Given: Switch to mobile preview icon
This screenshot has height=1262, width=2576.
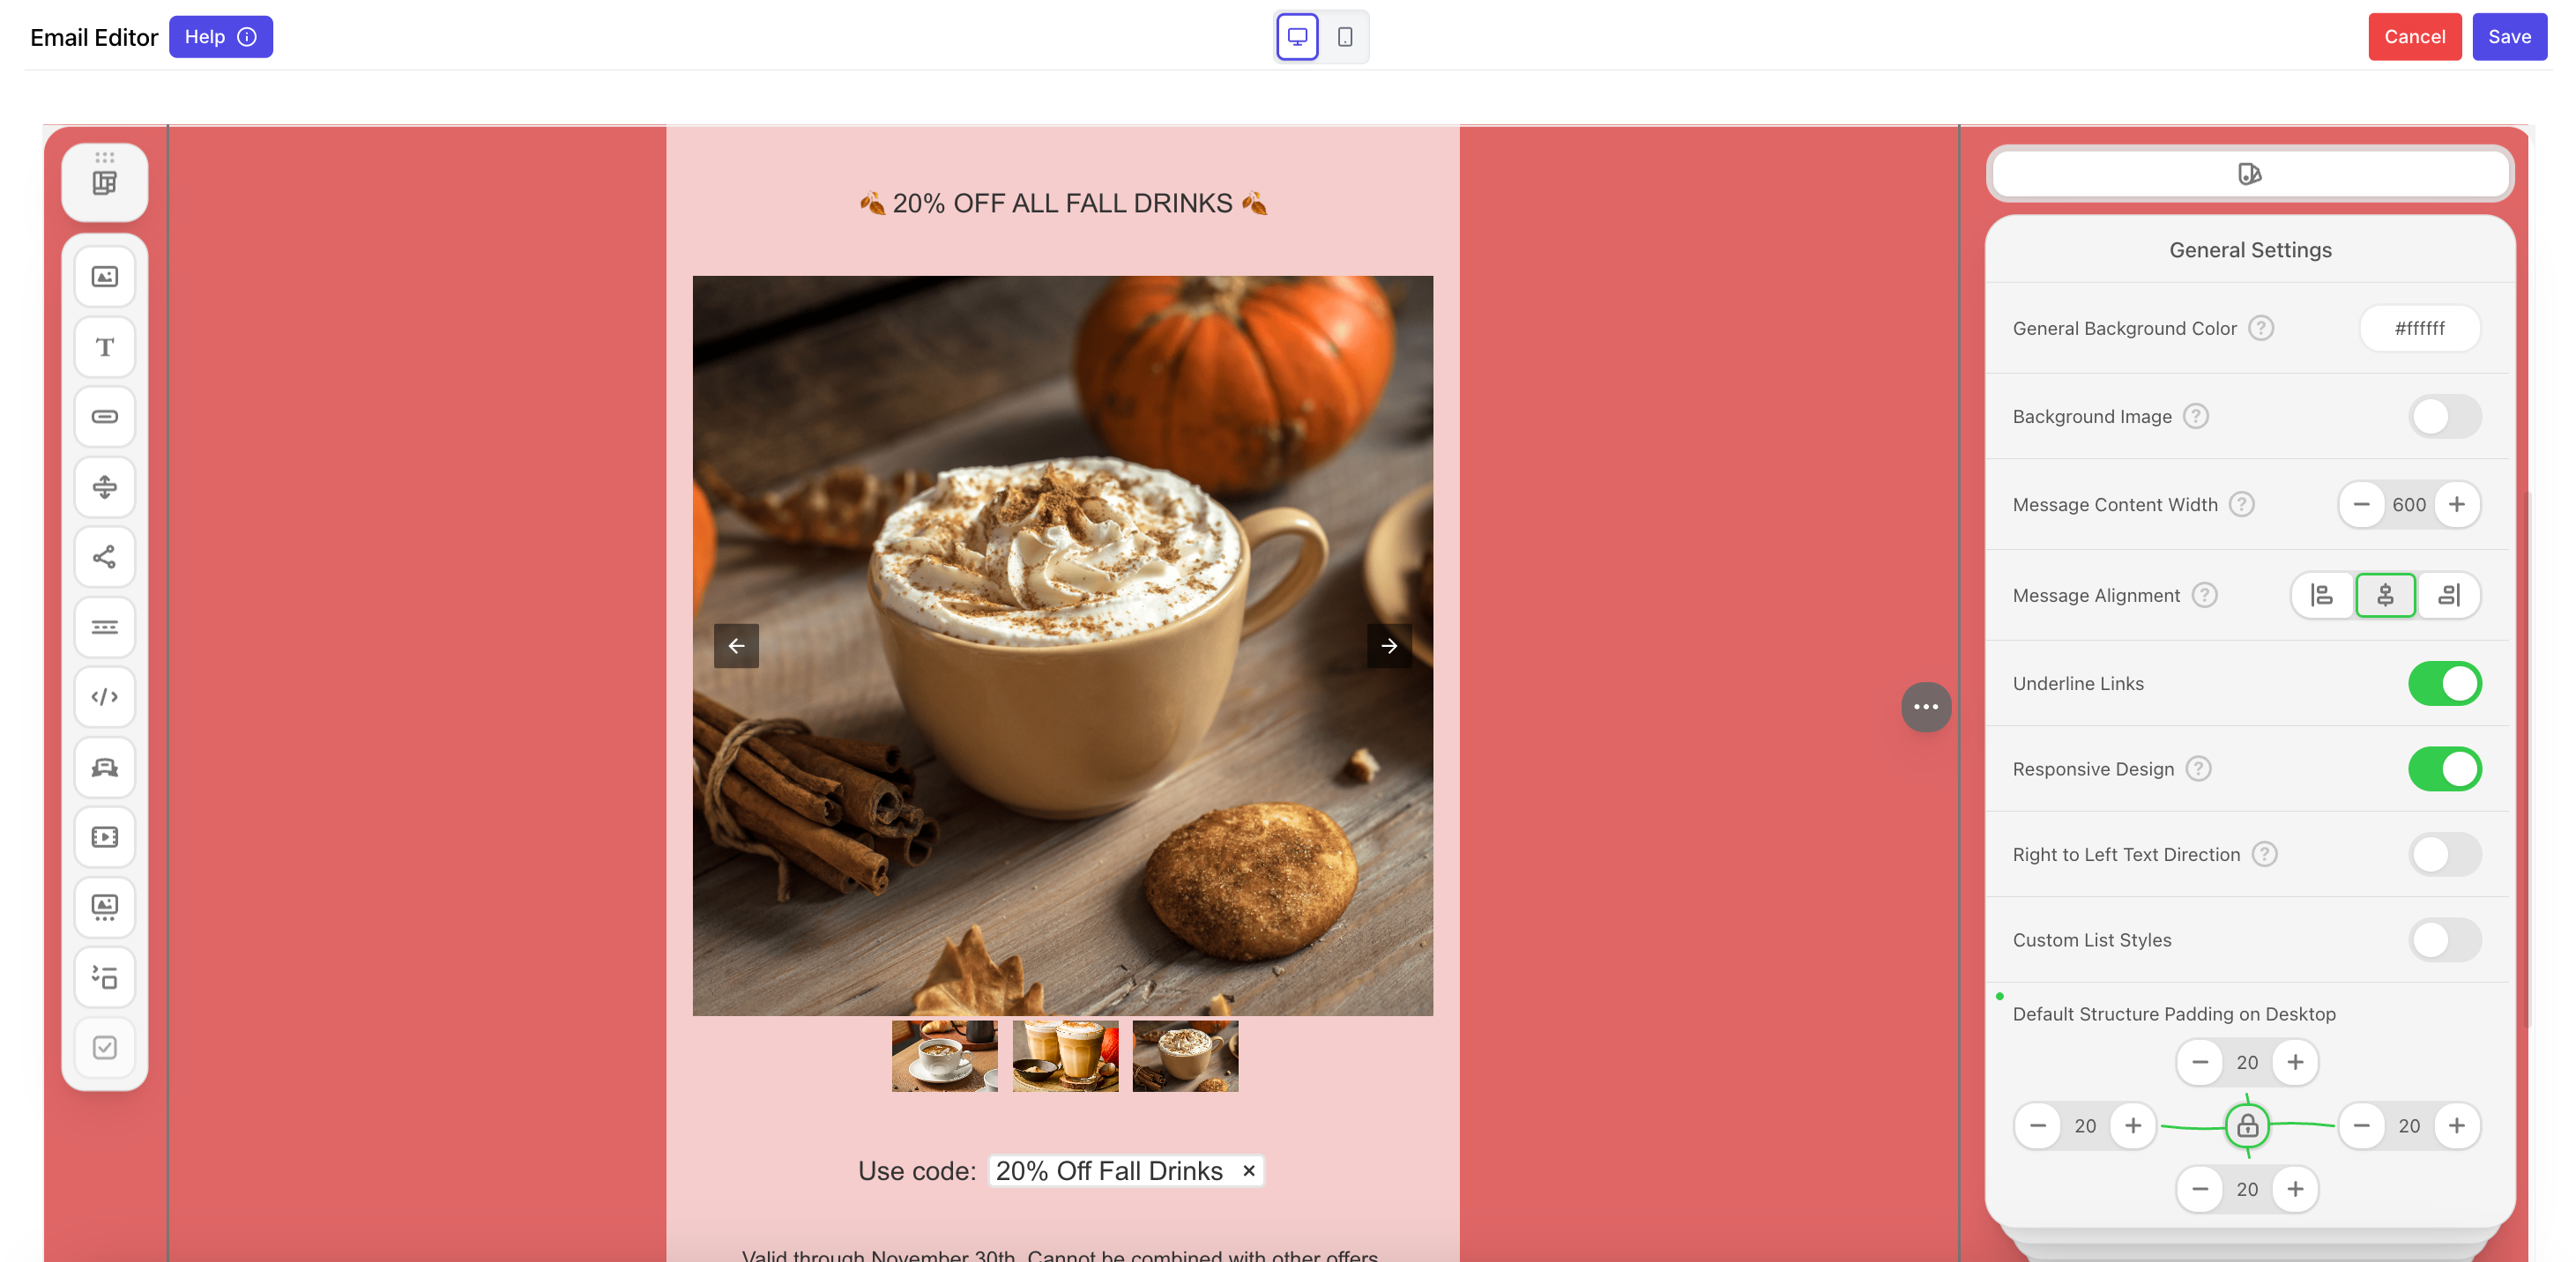Looking at the screenshot, I should 1345,37.
